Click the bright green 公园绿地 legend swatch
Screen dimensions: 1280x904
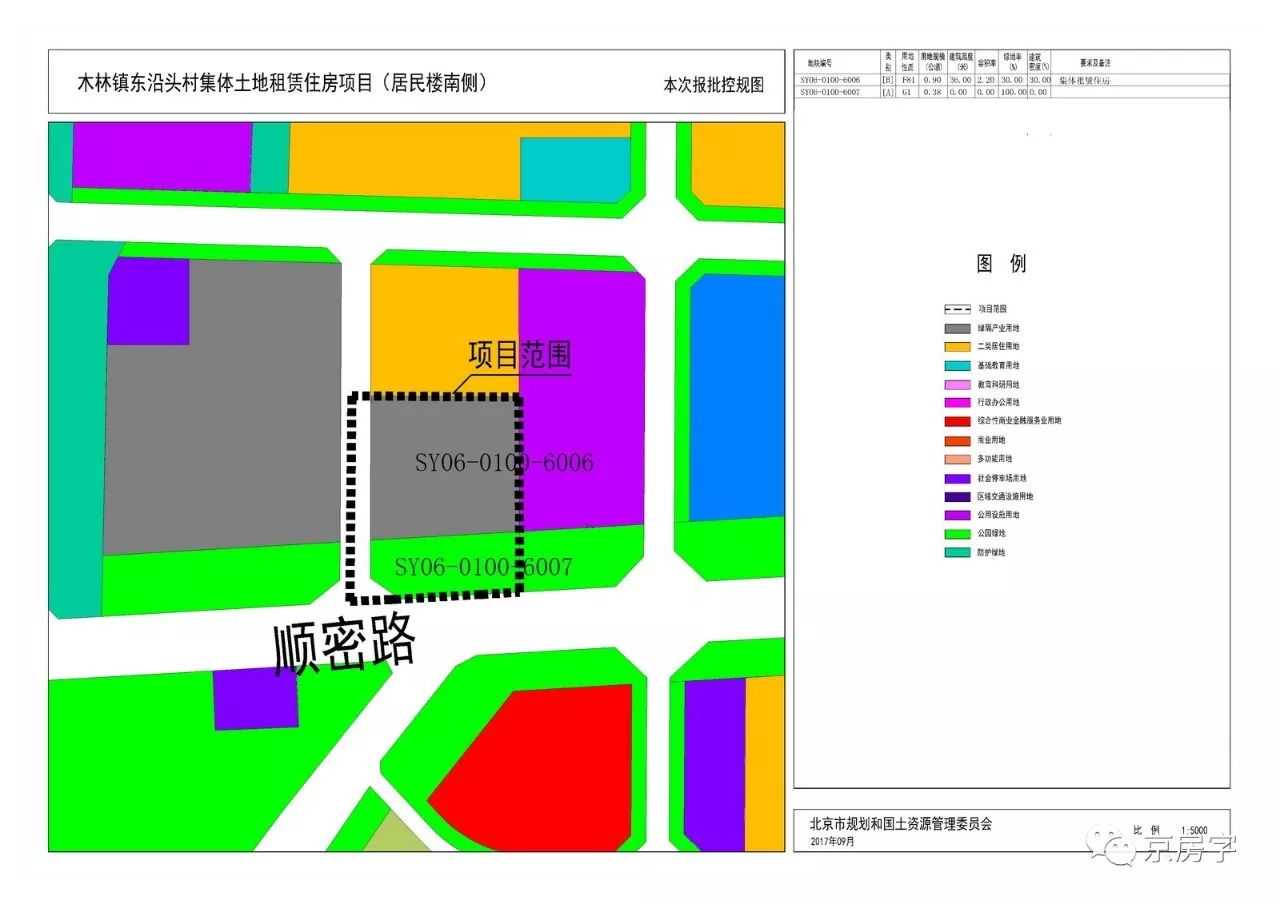957,534
